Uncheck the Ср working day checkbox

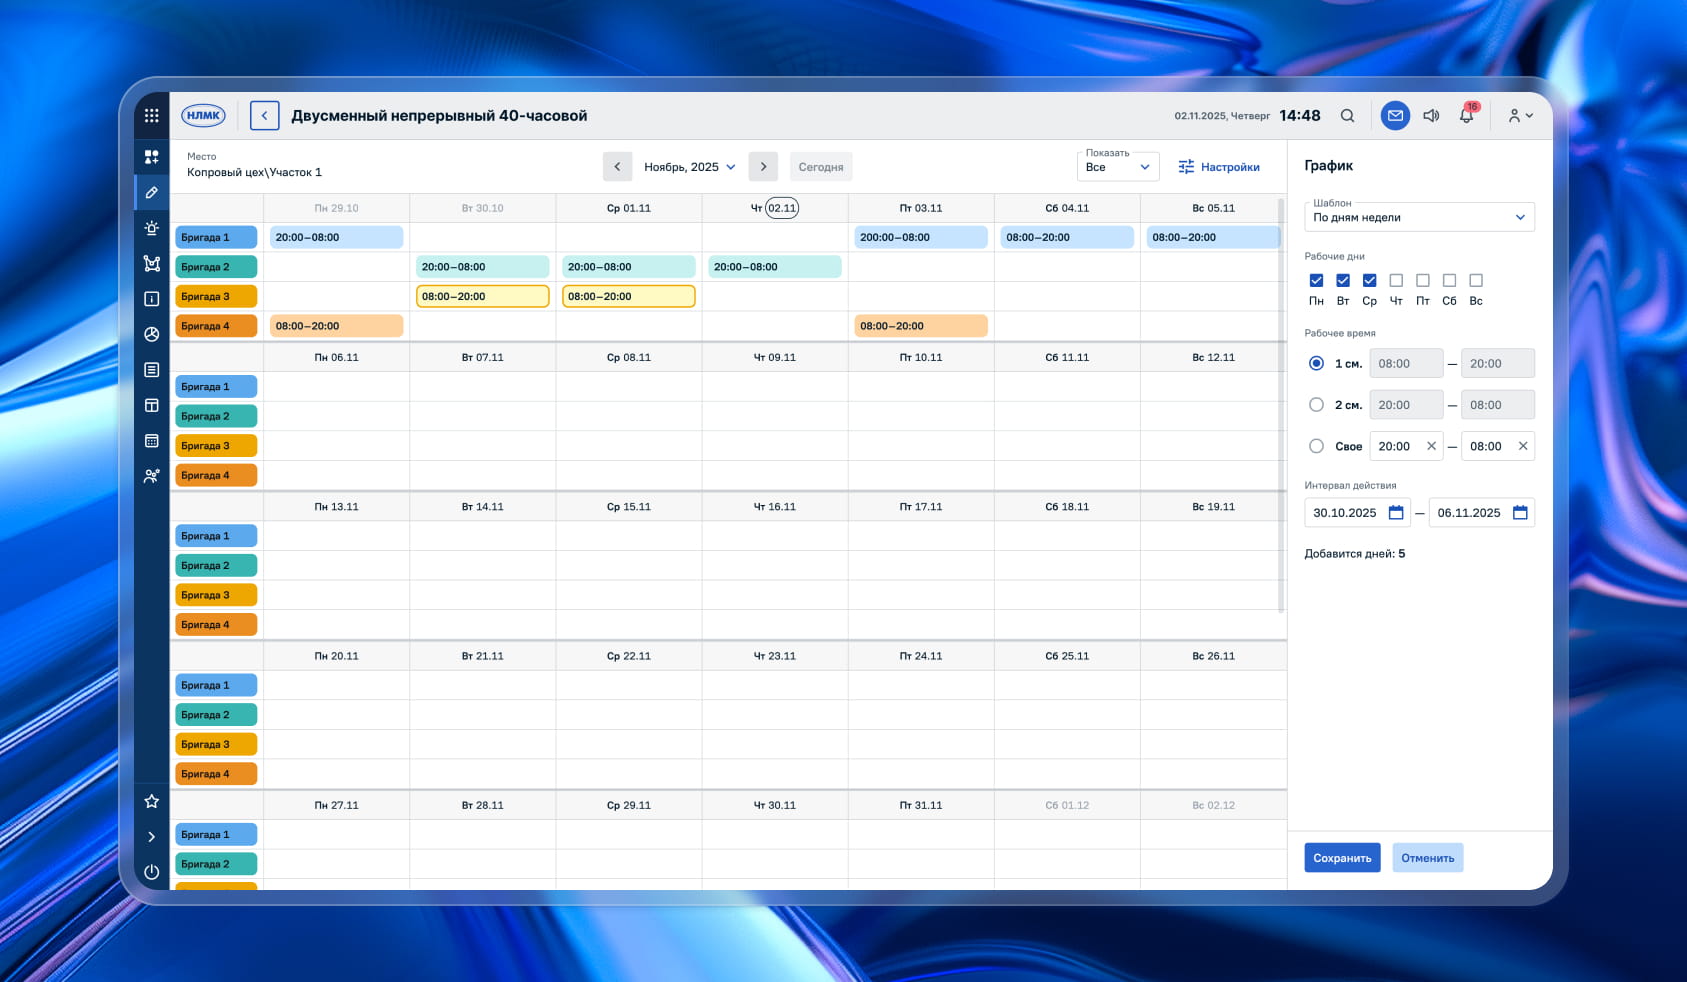pyautogui.click(x=1370, y=281)
